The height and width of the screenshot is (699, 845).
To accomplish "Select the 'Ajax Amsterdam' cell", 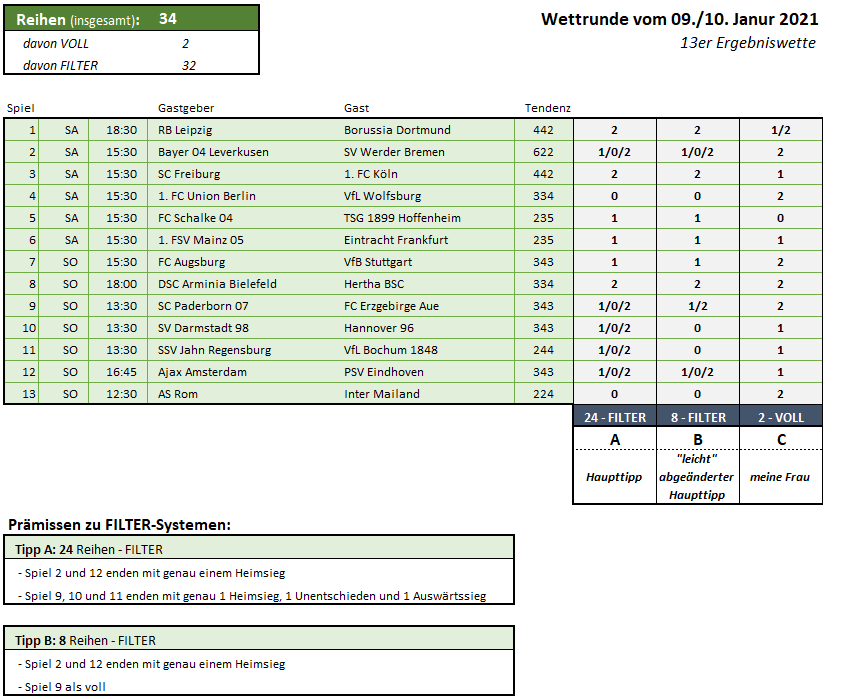I will [202, 372].
